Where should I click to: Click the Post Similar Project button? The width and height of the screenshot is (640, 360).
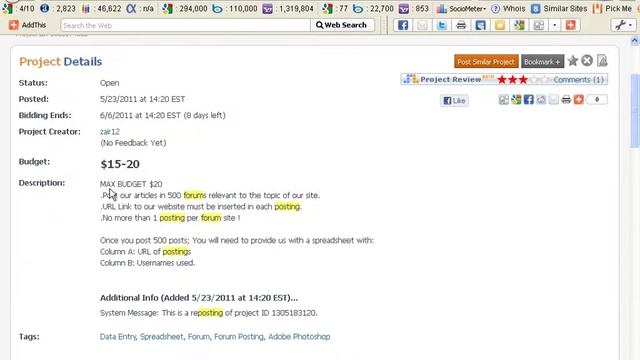[486, 62]
